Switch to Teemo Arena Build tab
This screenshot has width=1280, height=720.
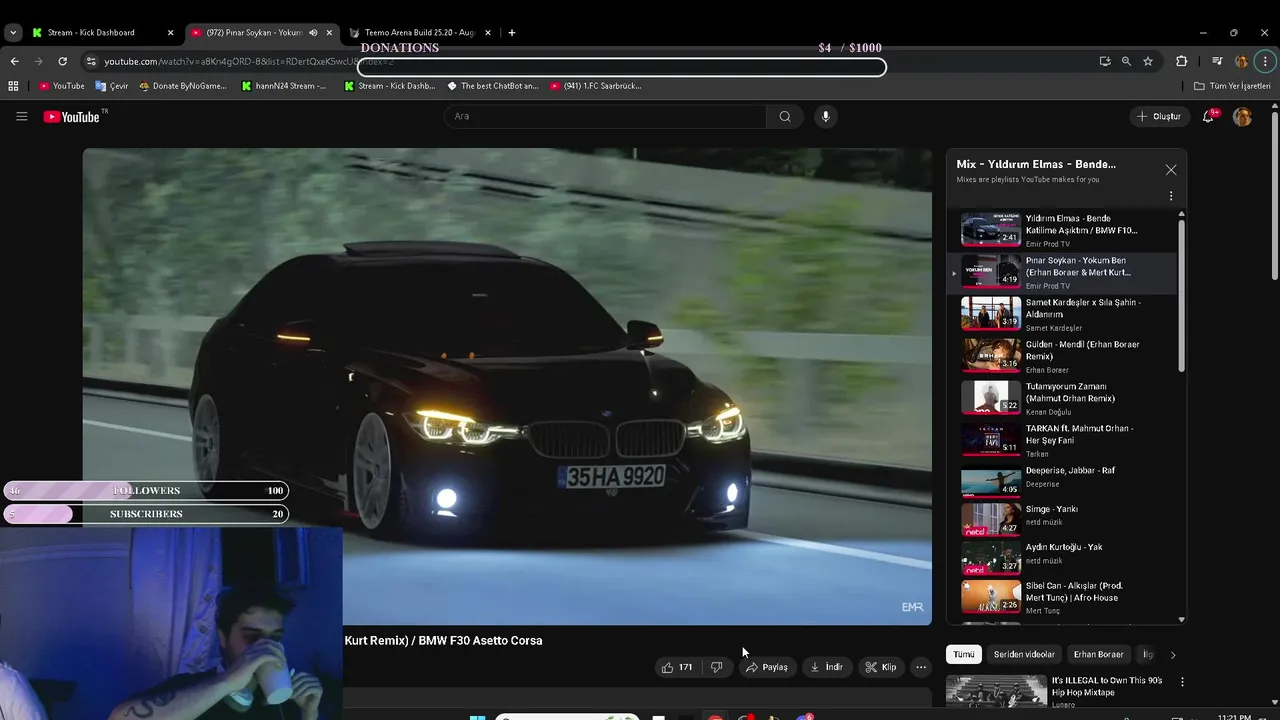point(418,32)
